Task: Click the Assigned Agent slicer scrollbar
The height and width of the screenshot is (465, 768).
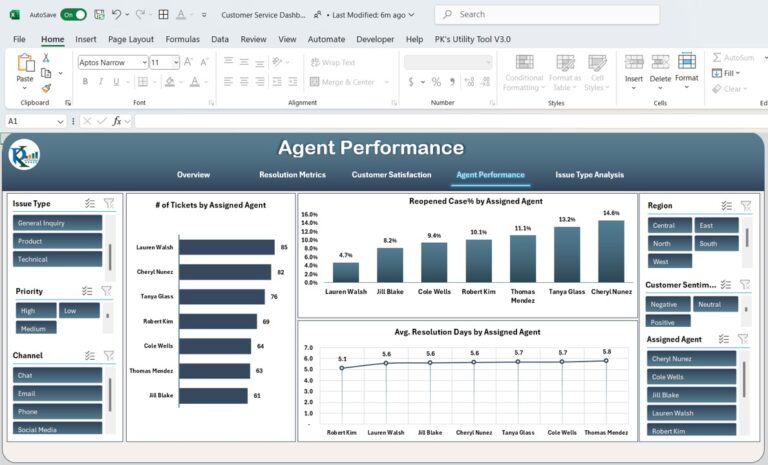Action: coord(744,379)
